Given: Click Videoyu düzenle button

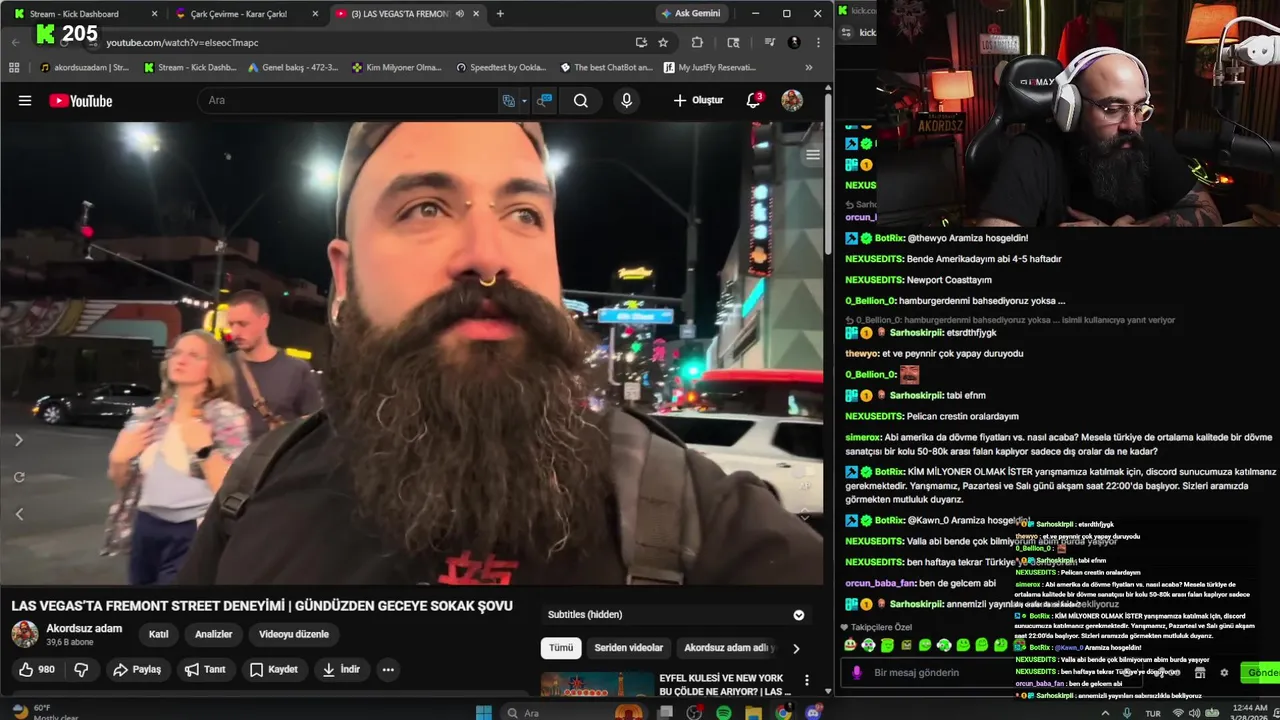Looking at the screenshot, I should [x=294, y=634].
